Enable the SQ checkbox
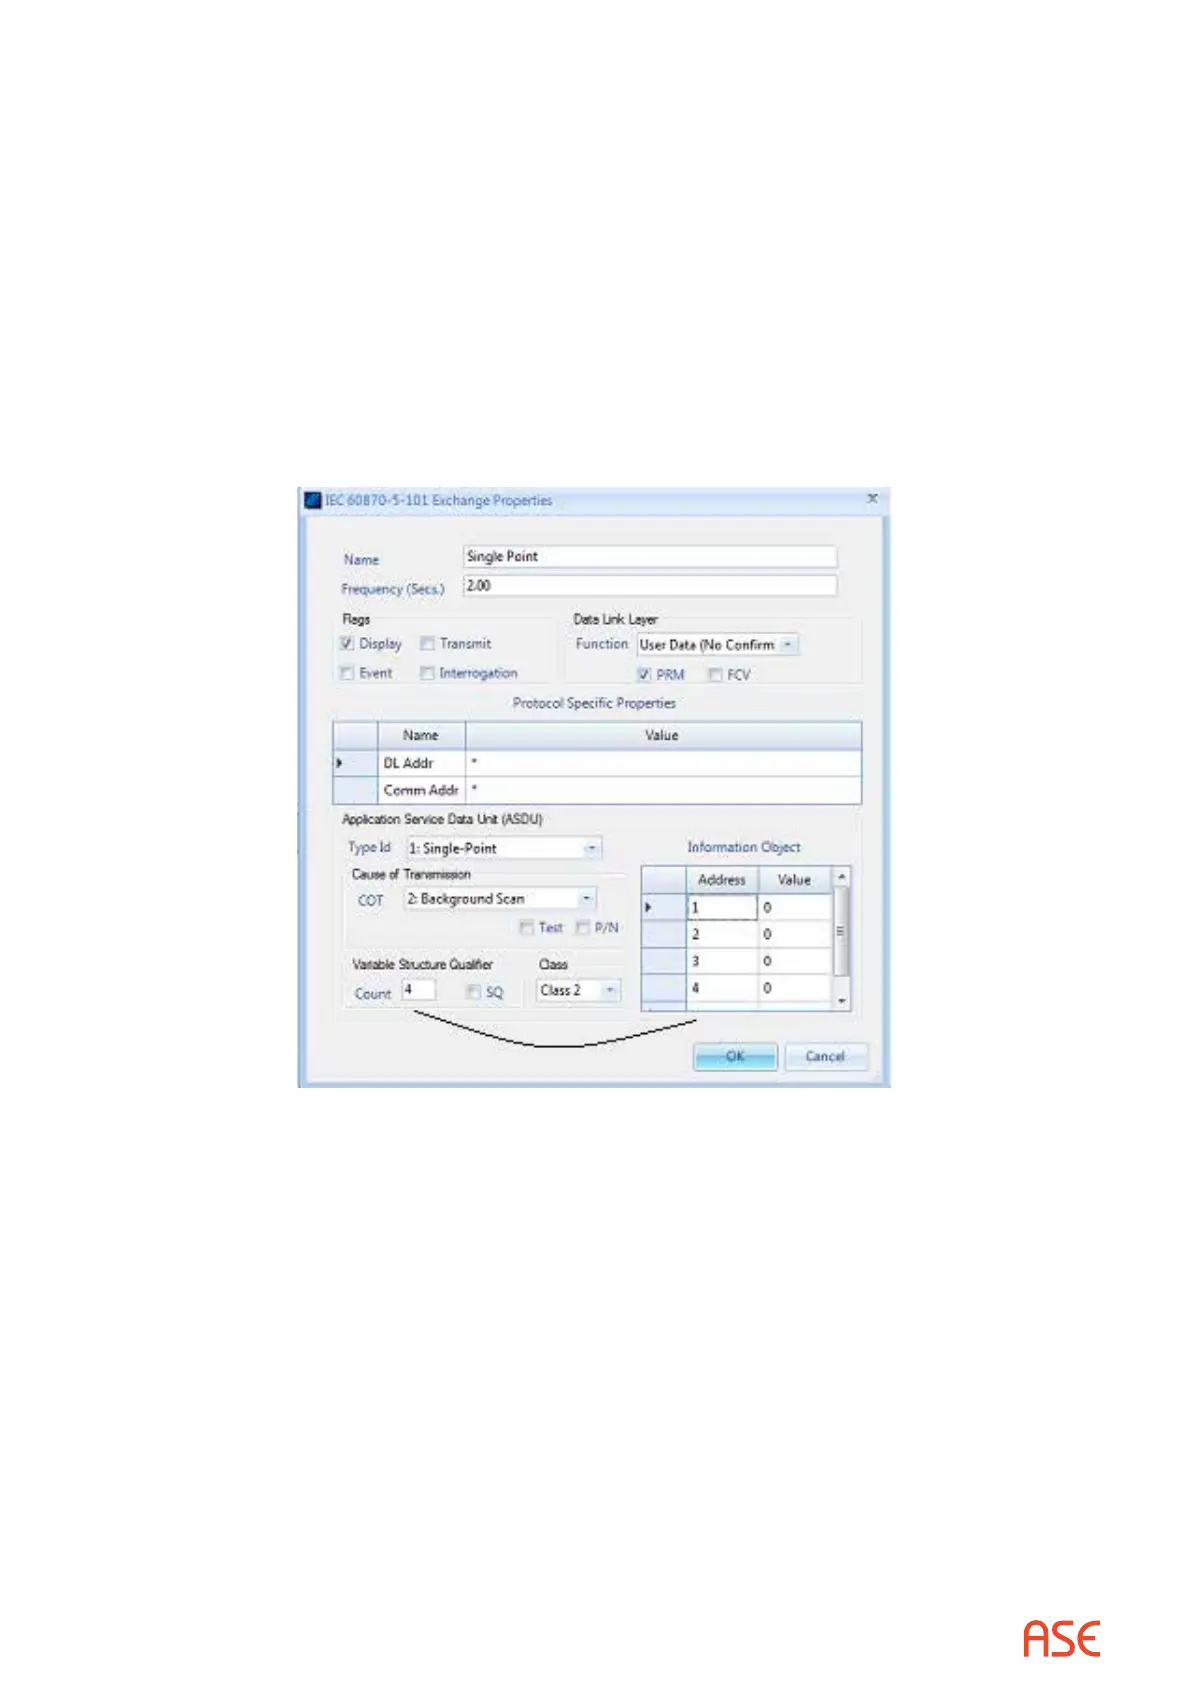Screen dimensions: 1191x1684 point(474,992)
